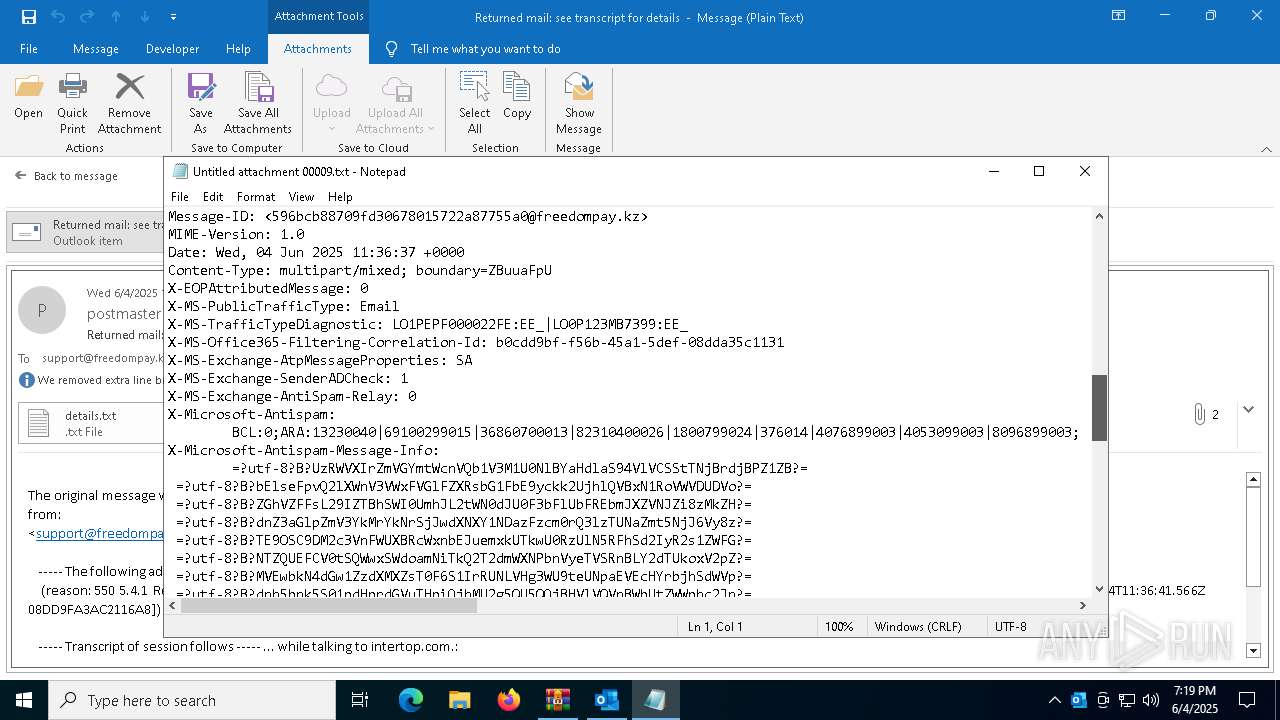Click the Redo arrow in quick access toolbar
This screenshot has width=1280, height=720.
click(x=86, y=17)
